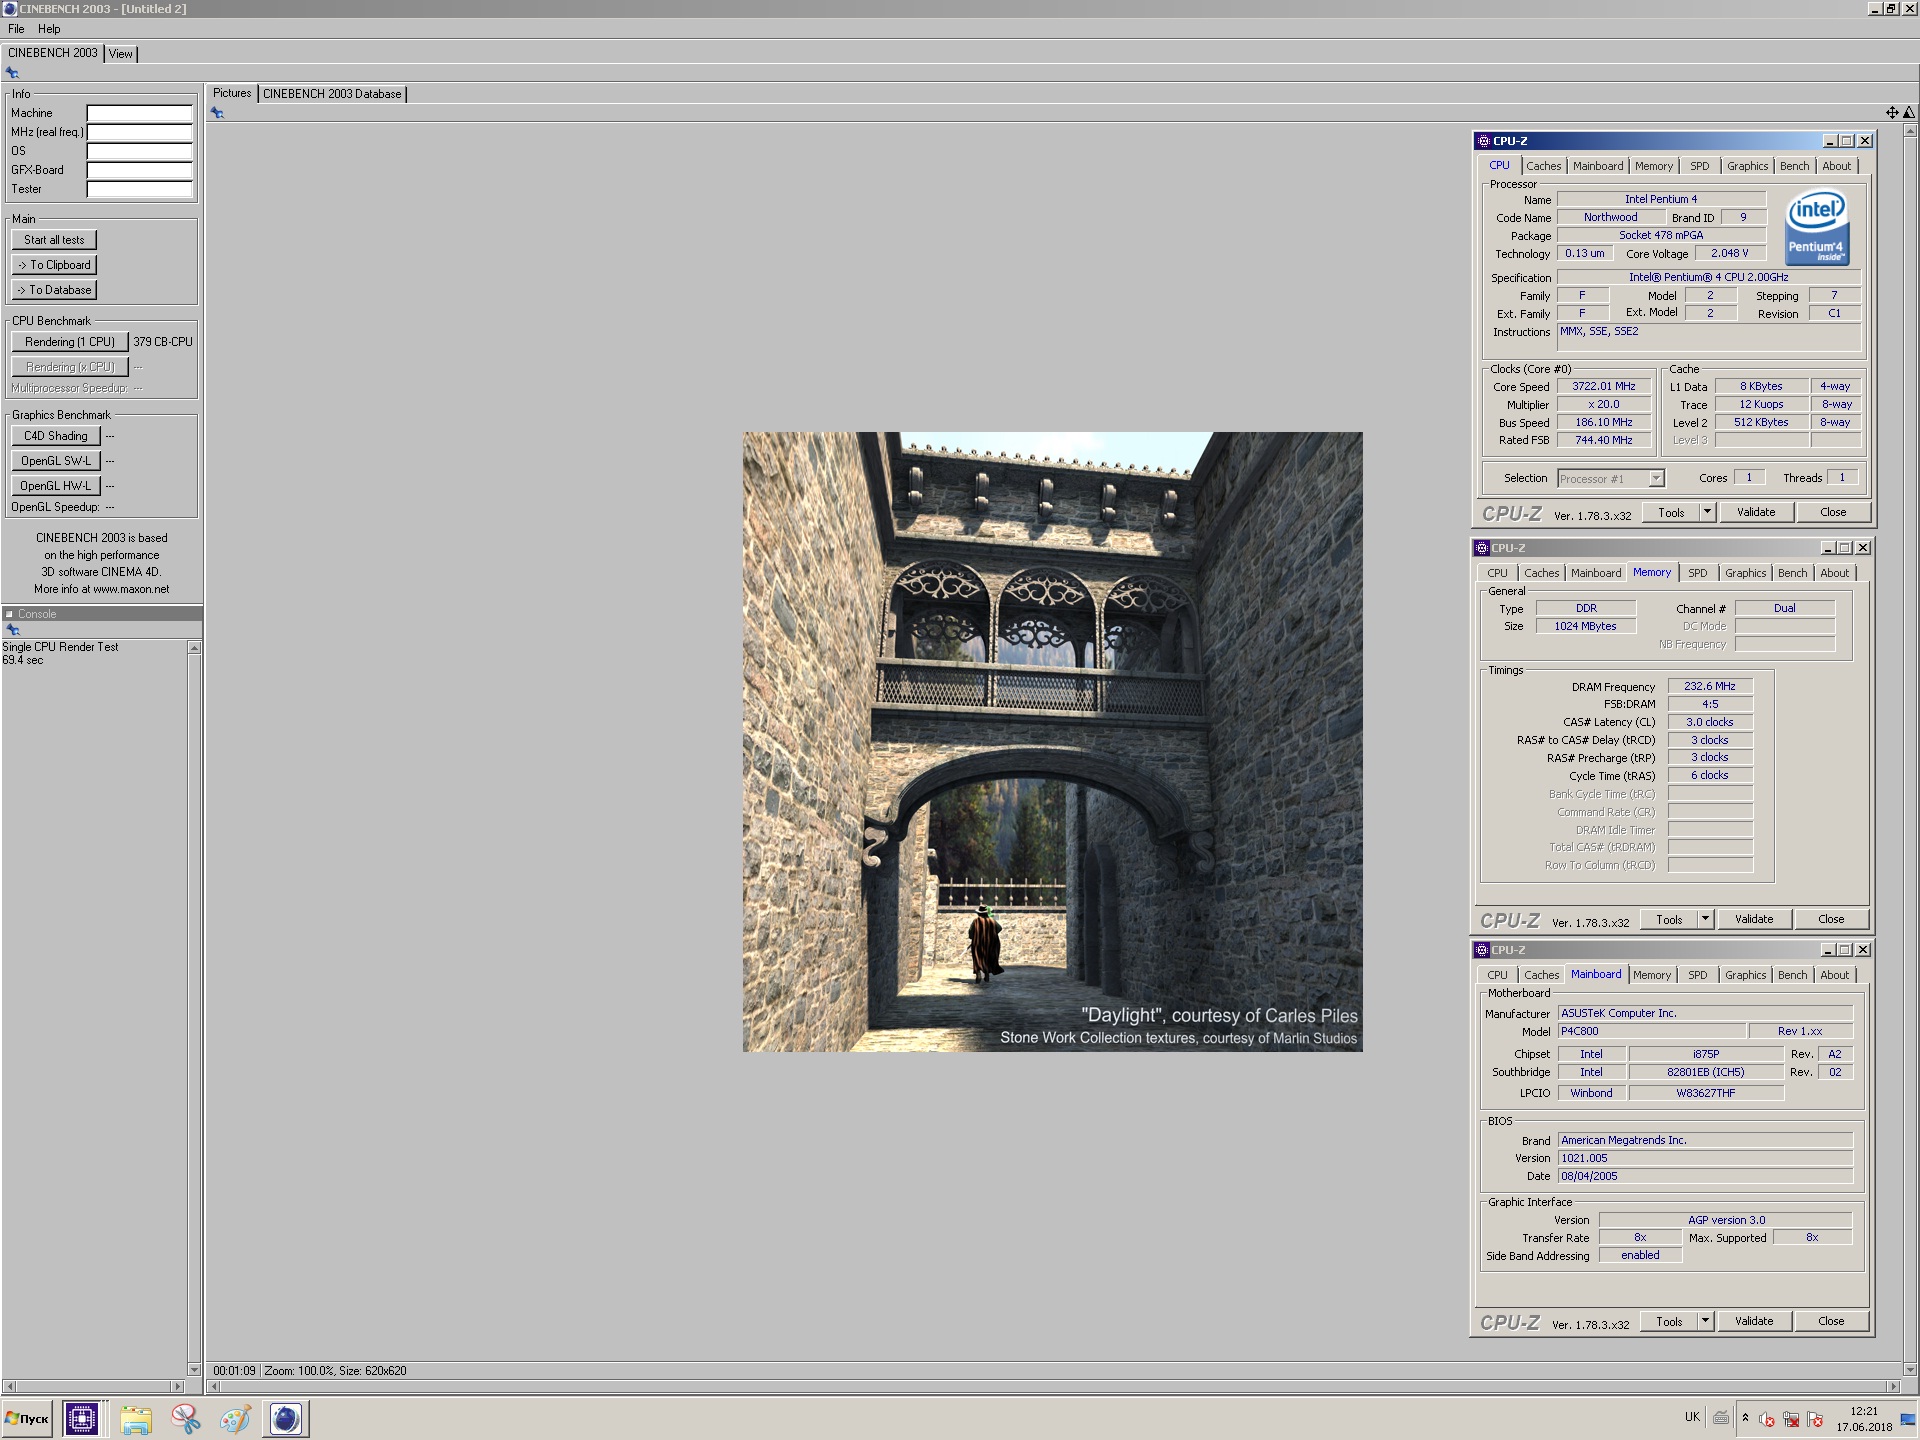Open Windows Explorer from the taskbar
Screen dimensions: 1920x1440
tap(136, 1418)
